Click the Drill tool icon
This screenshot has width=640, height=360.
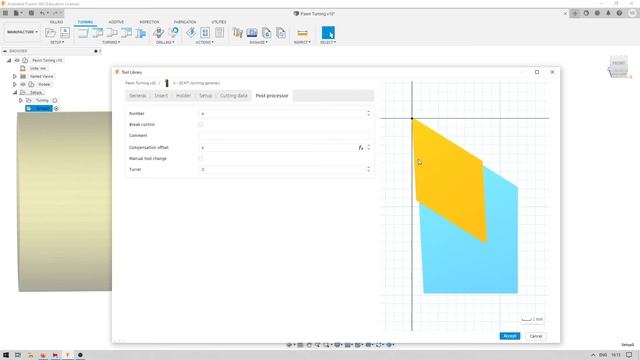coord(159,32)
